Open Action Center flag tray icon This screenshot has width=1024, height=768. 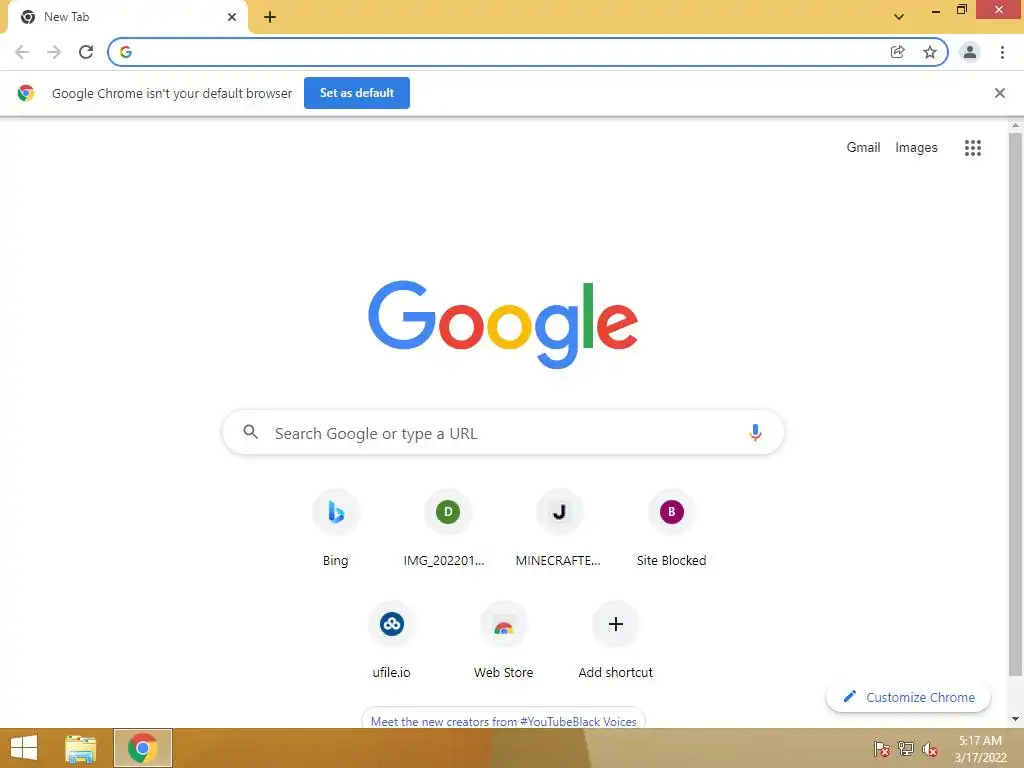[x=882, y=748]
